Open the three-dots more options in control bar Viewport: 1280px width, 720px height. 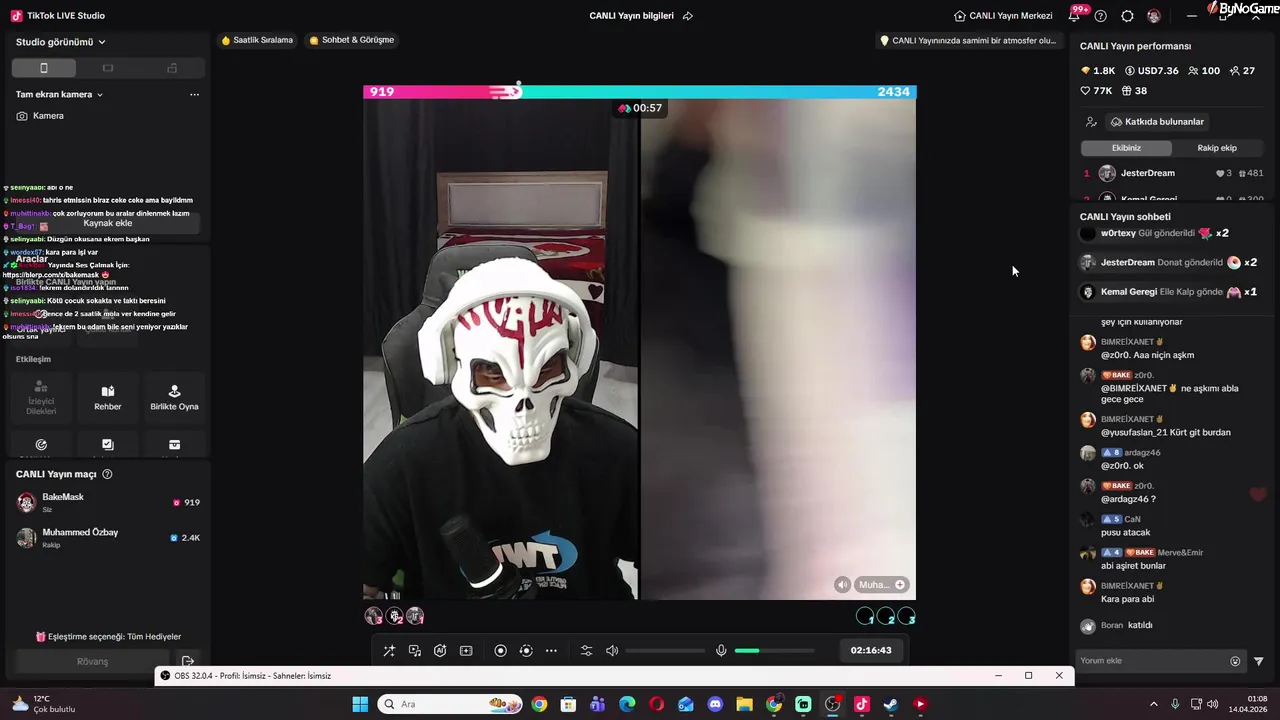click(551, 650)
